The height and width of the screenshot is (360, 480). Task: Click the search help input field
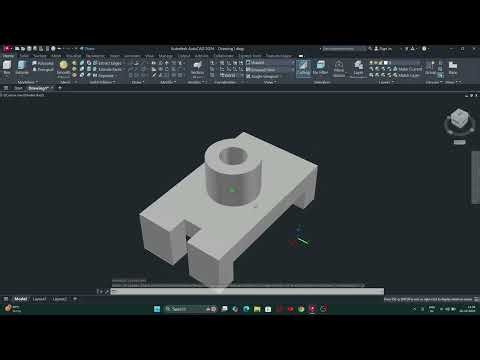pyautogui.click(x=344, y=49)
